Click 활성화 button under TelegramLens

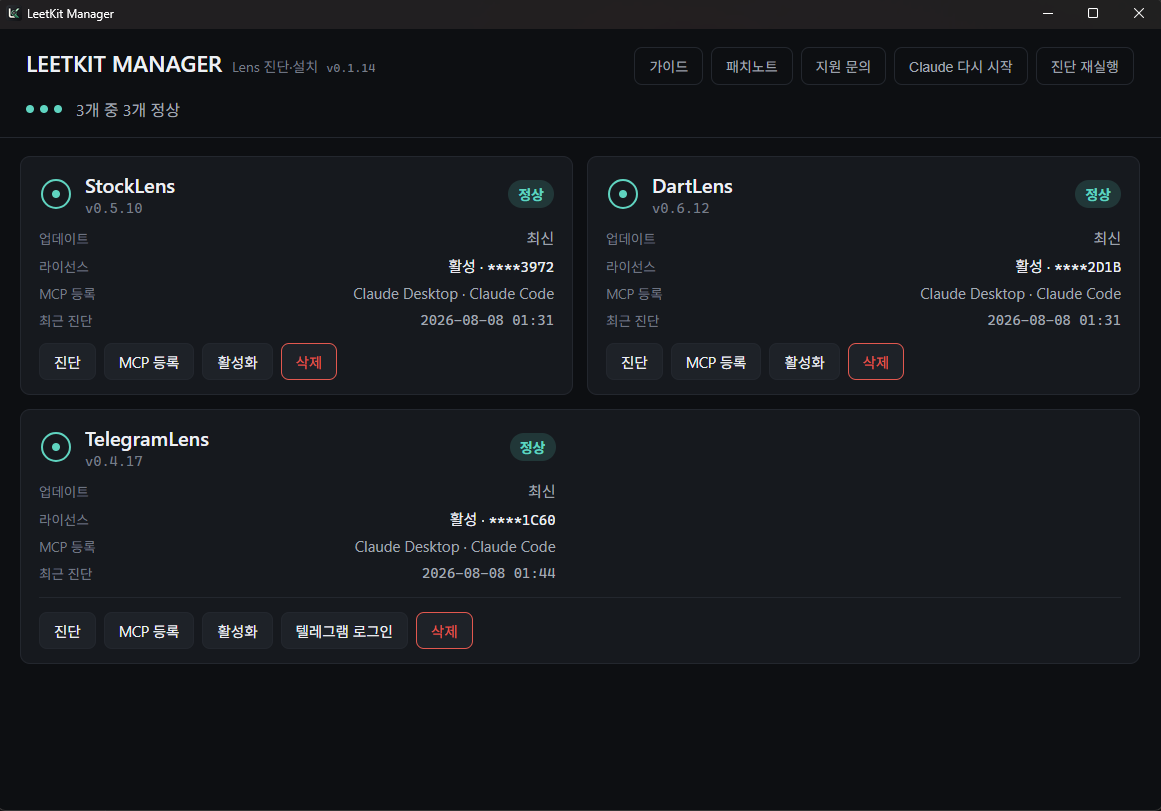click(x=237, y=631)
